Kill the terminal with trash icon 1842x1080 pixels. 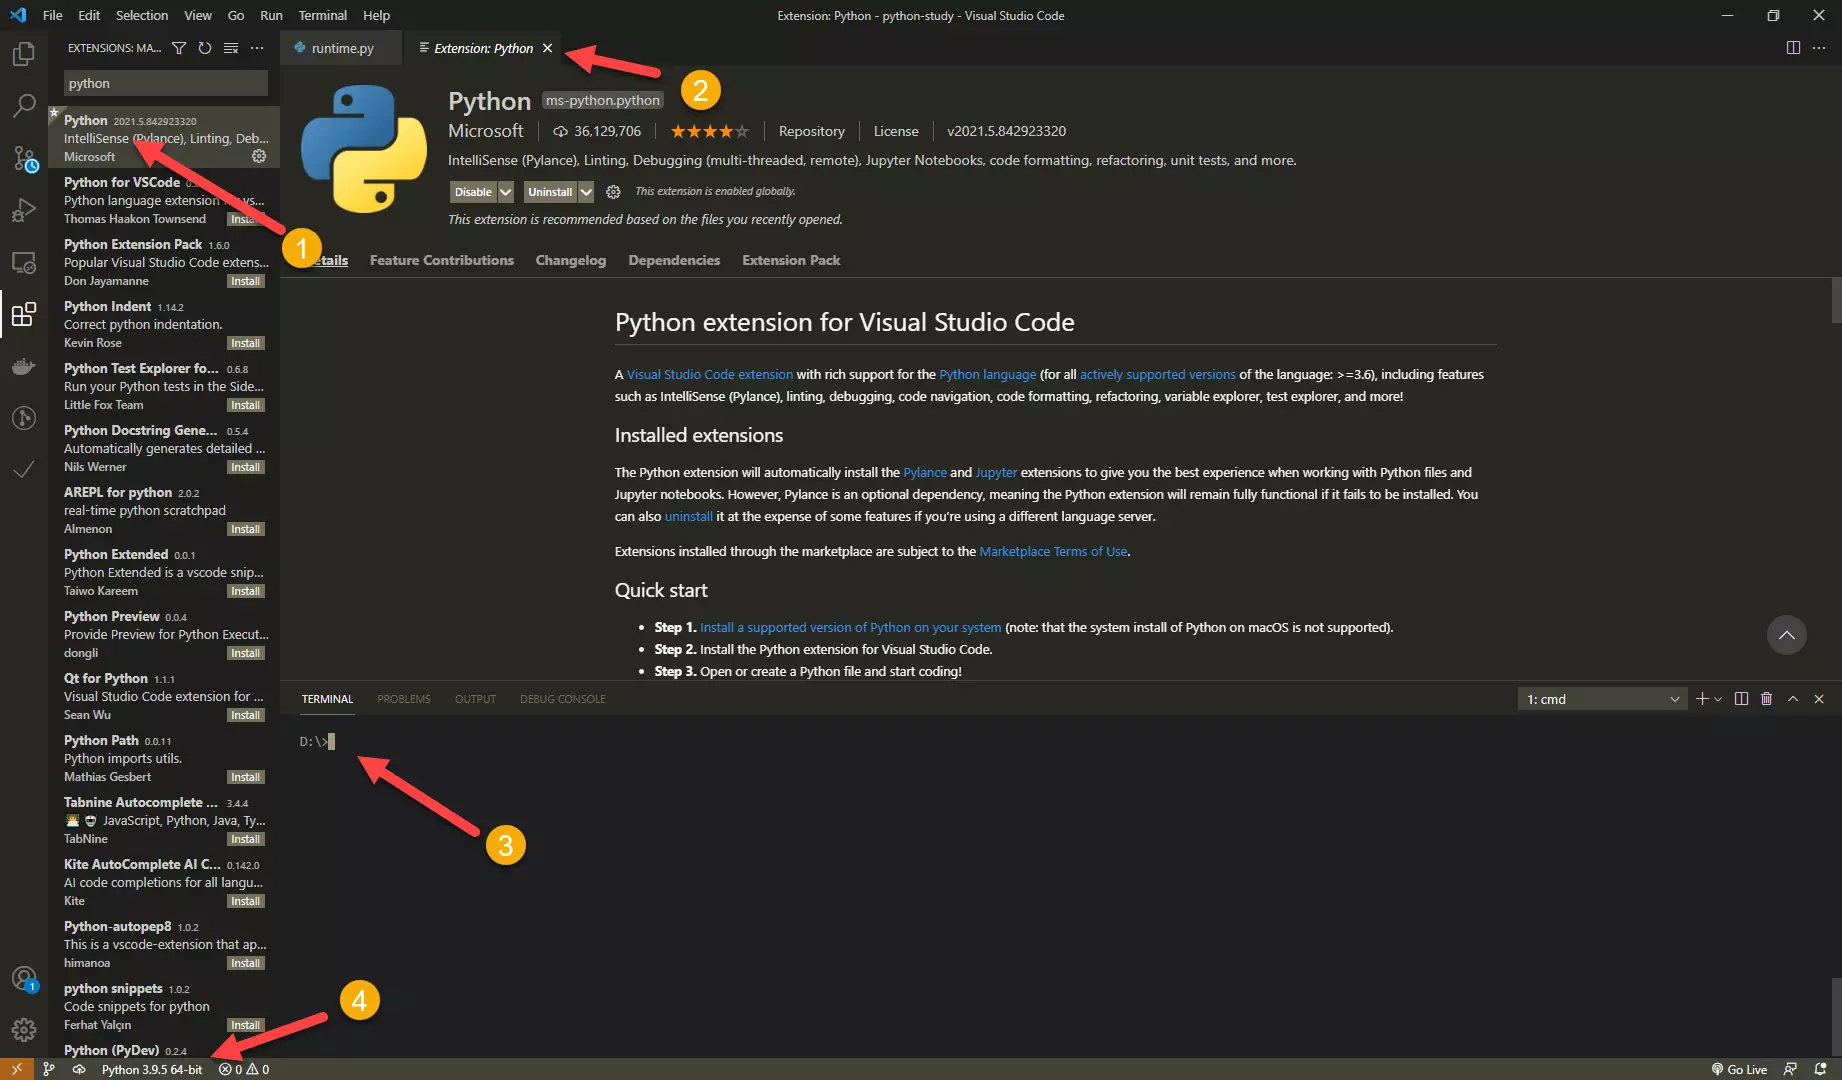1767,699
